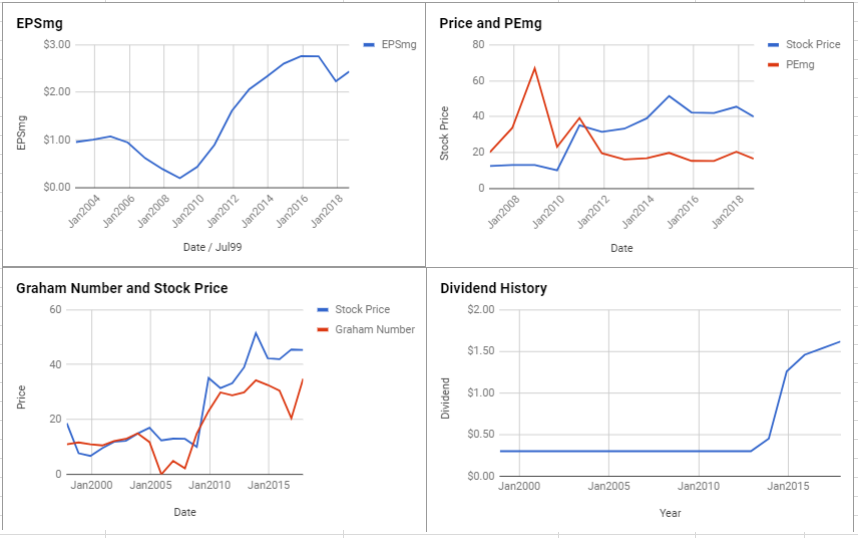The width and height of the screenshot is (858, 538).
Task: Click the Price and PEmg chart title
Action: pos(490,24)
